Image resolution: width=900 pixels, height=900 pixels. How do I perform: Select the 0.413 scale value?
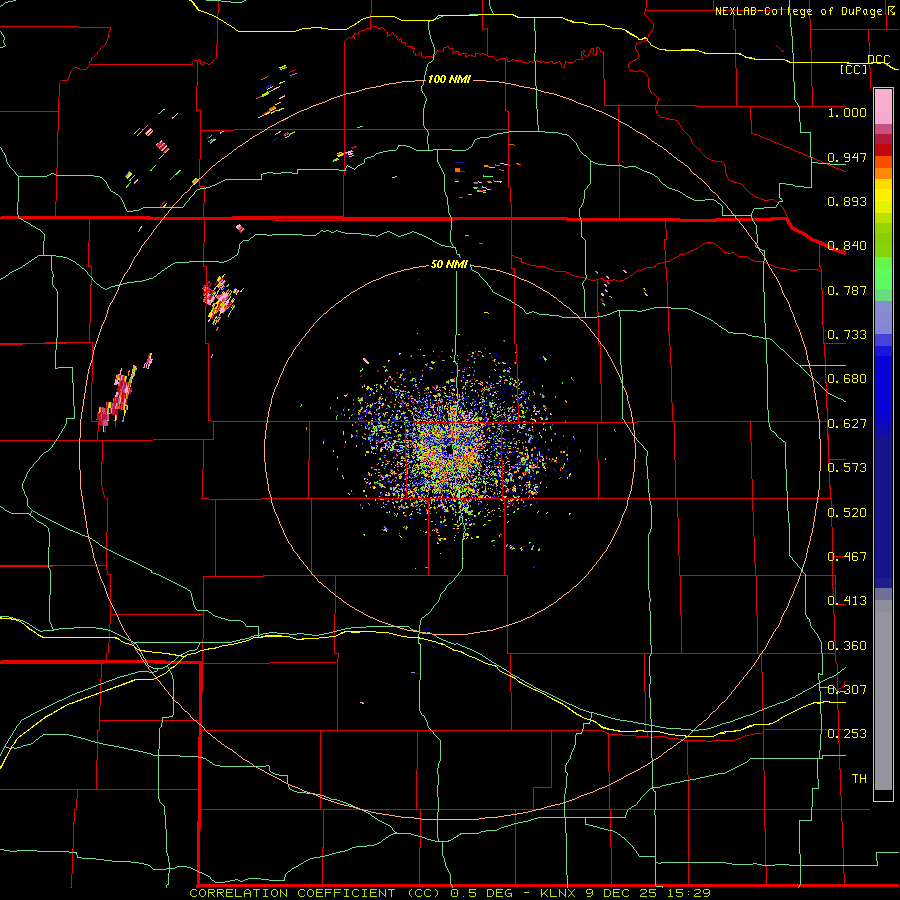(x=847, y=600)
